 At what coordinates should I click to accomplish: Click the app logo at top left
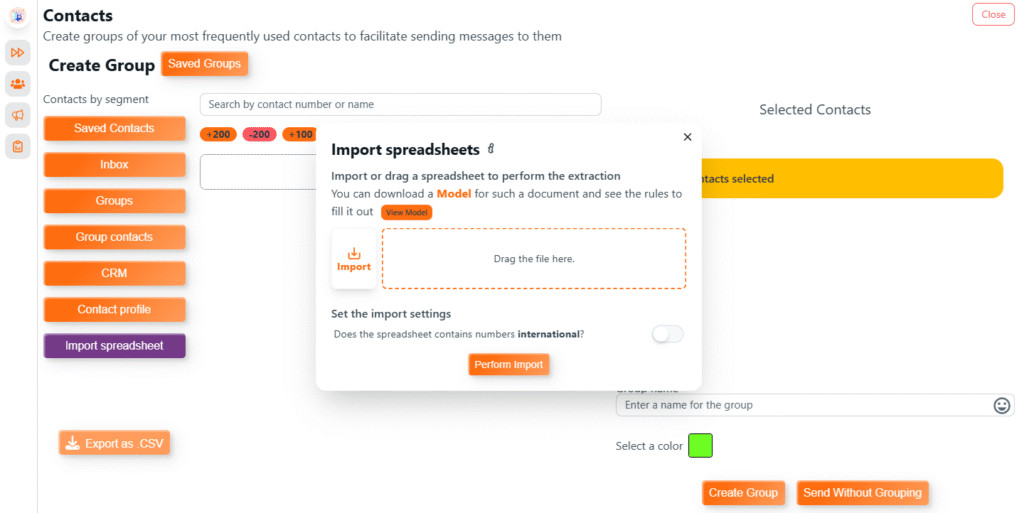click(x=18, y=16)
